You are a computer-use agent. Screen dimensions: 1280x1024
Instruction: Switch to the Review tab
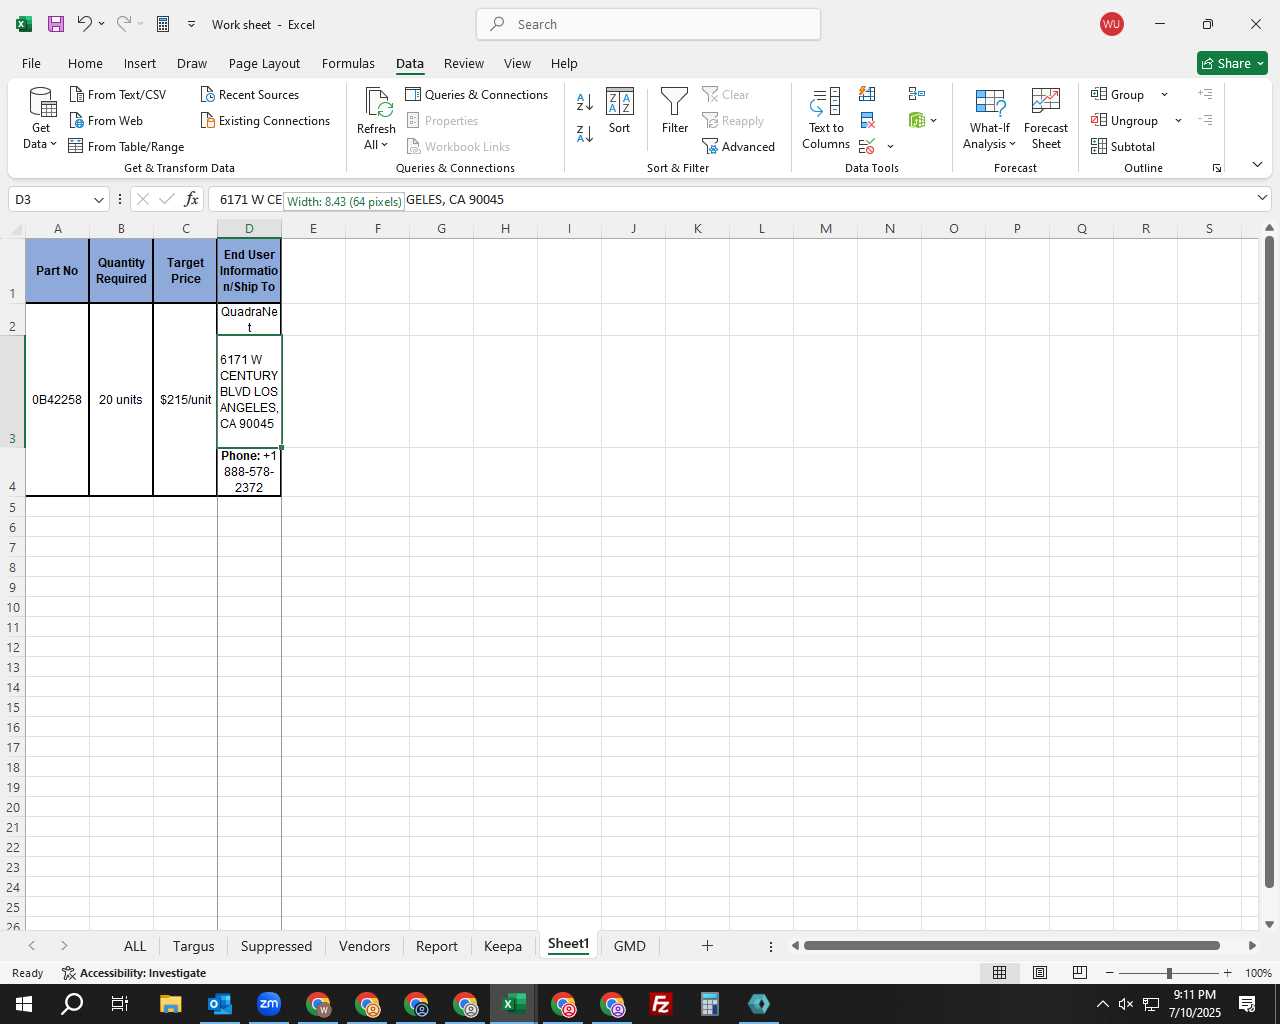pos(464,63)
